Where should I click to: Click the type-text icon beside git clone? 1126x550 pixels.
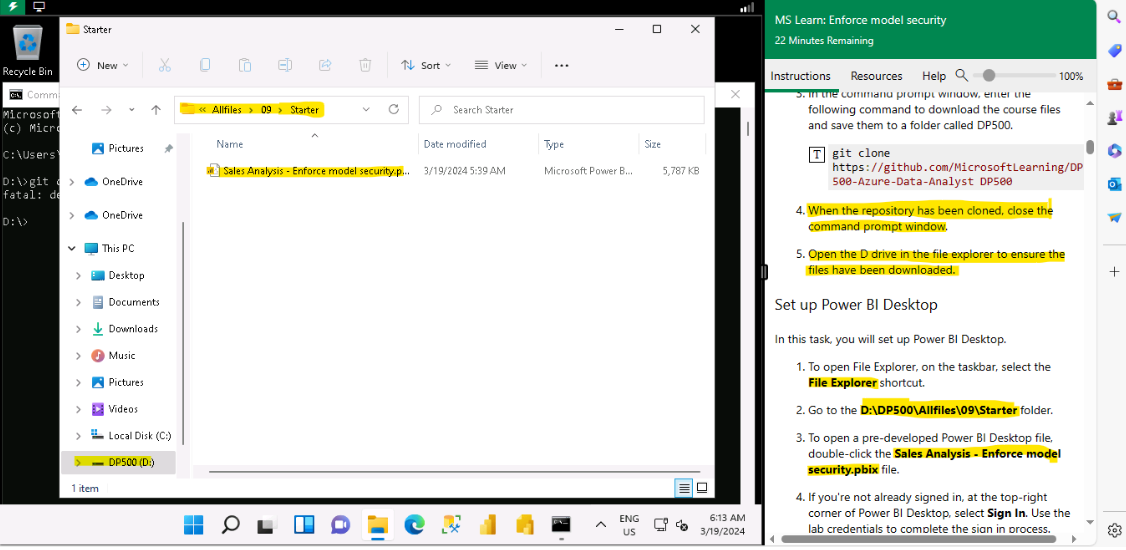(x=816, y=154)
